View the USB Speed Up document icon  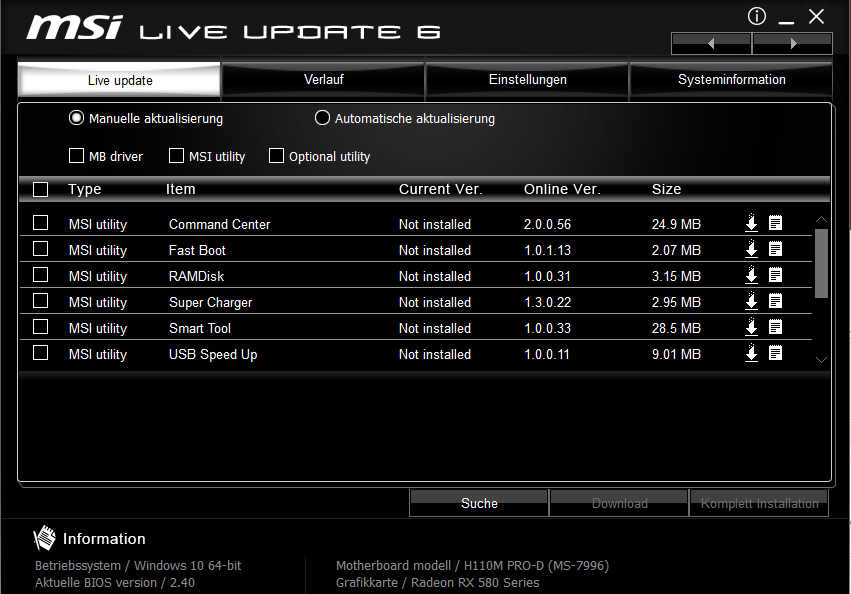[776, 353]
